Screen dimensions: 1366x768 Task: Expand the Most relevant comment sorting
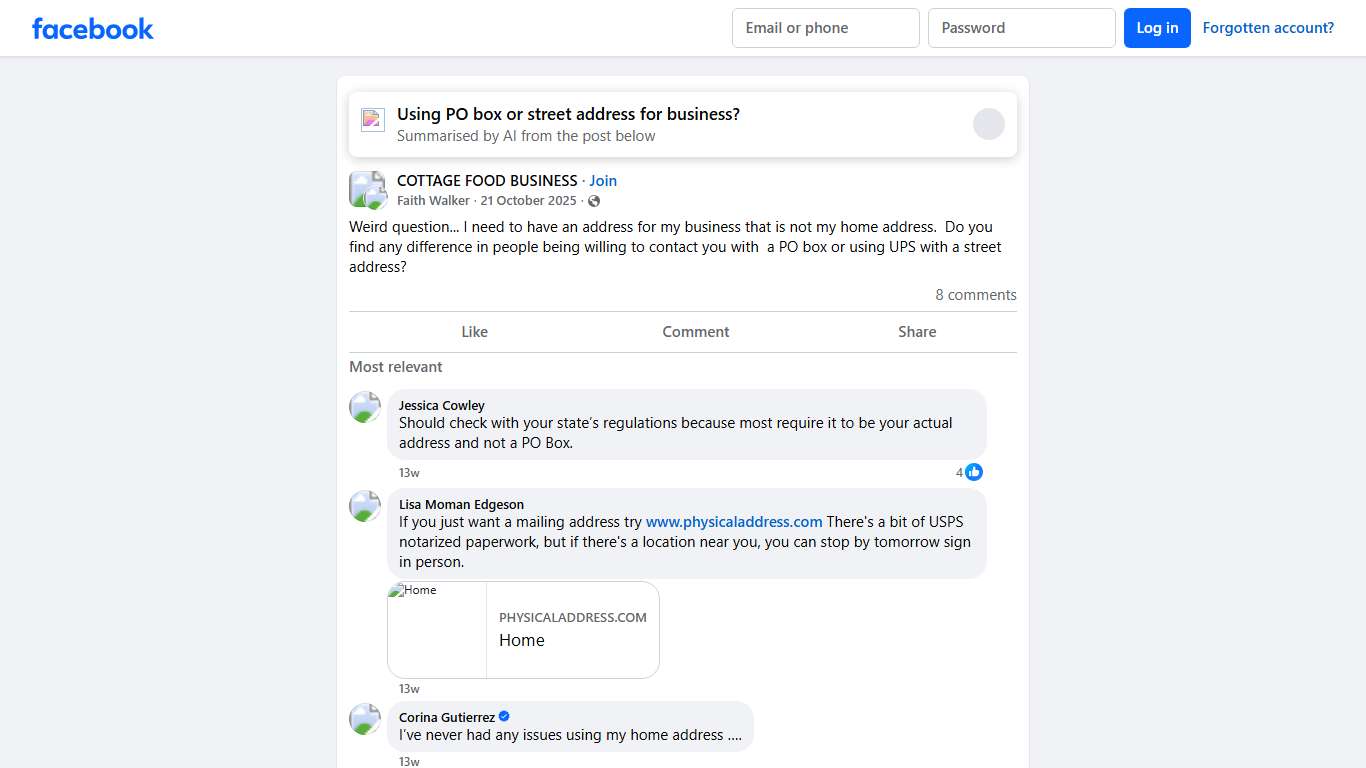coord(395,367)
